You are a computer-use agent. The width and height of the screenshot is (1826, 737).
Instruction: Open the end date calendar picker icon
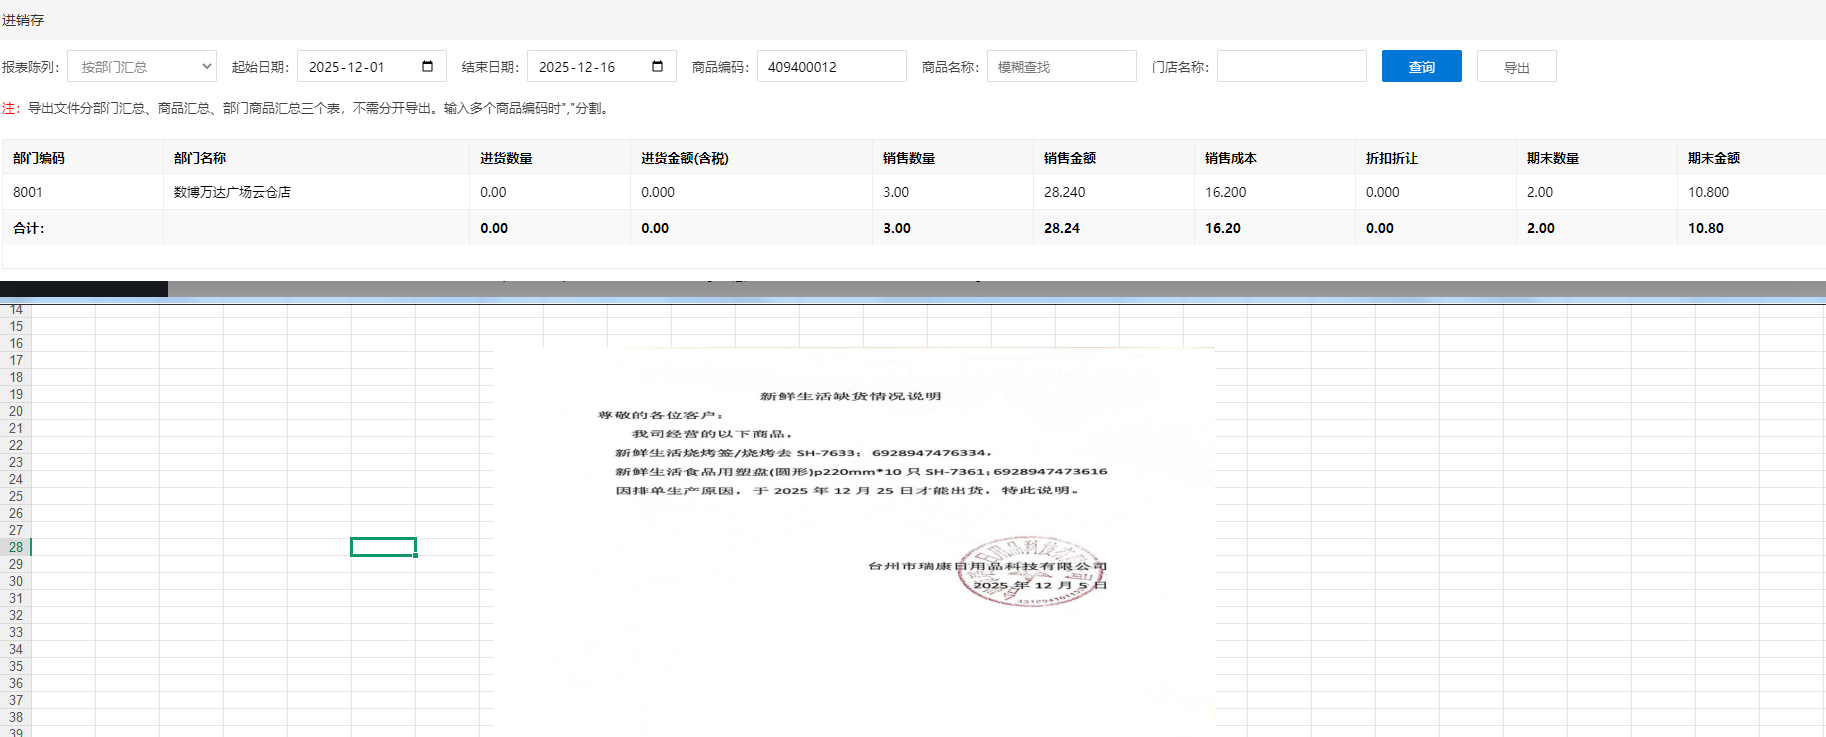658,67
